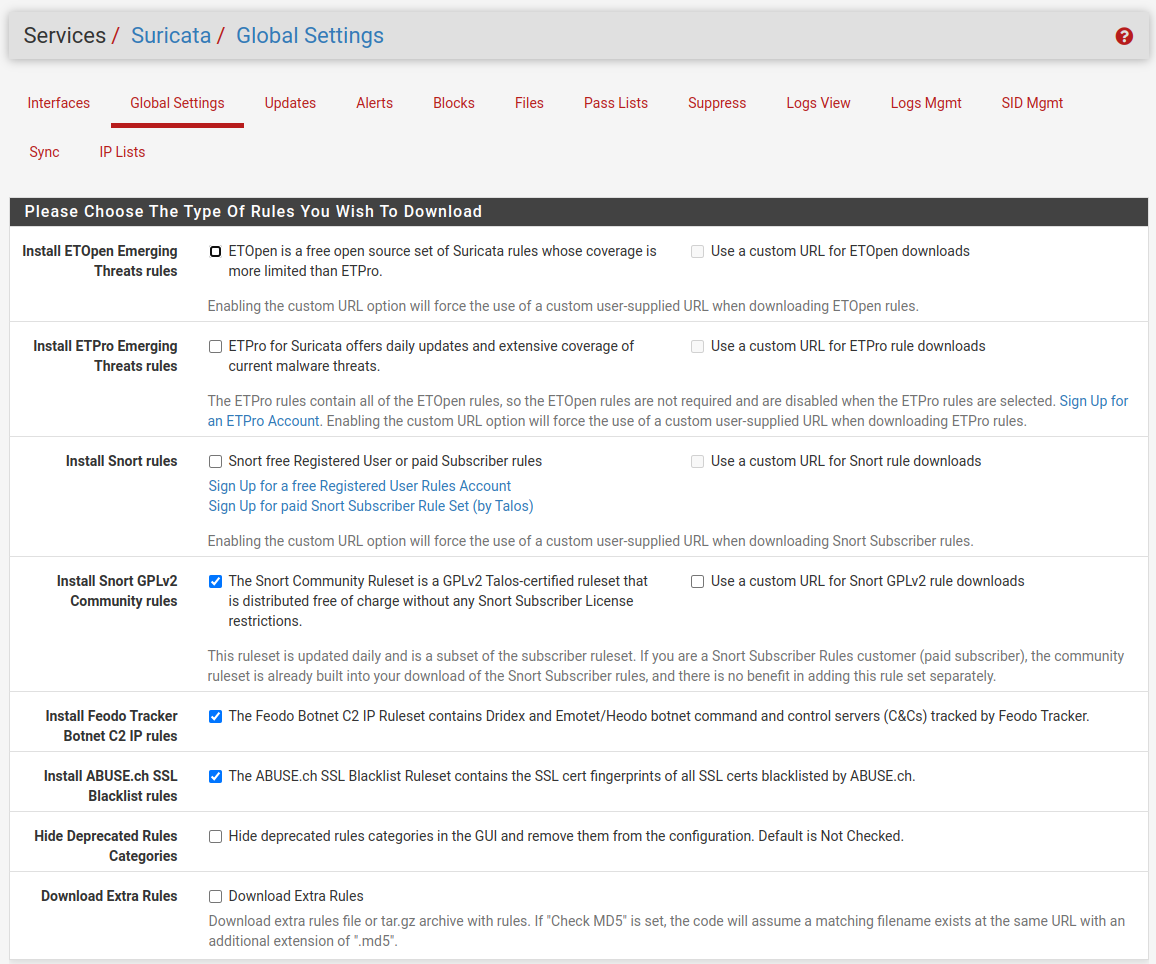
Task: Open Sign Up for free Registered User link
Action: point(360,486)
